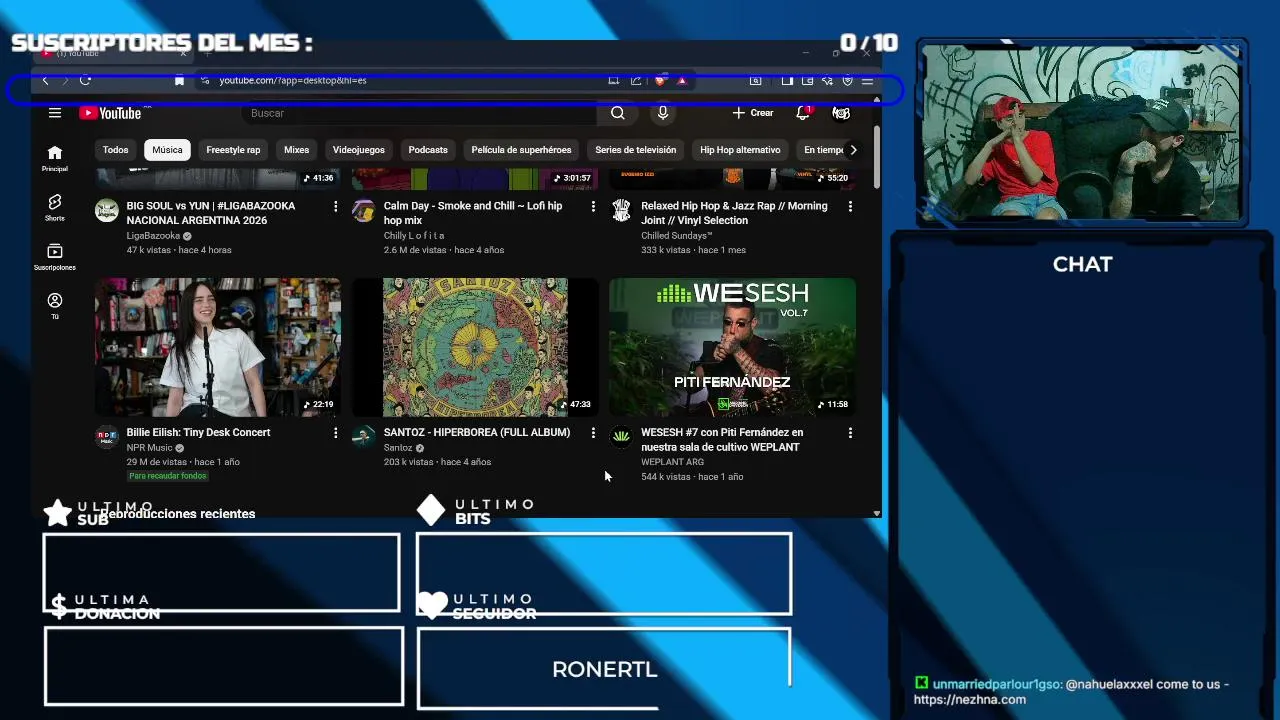The image size is (1280, 720).
Task: Click the share icon in the address bar
Action: (x=636, y=80)
